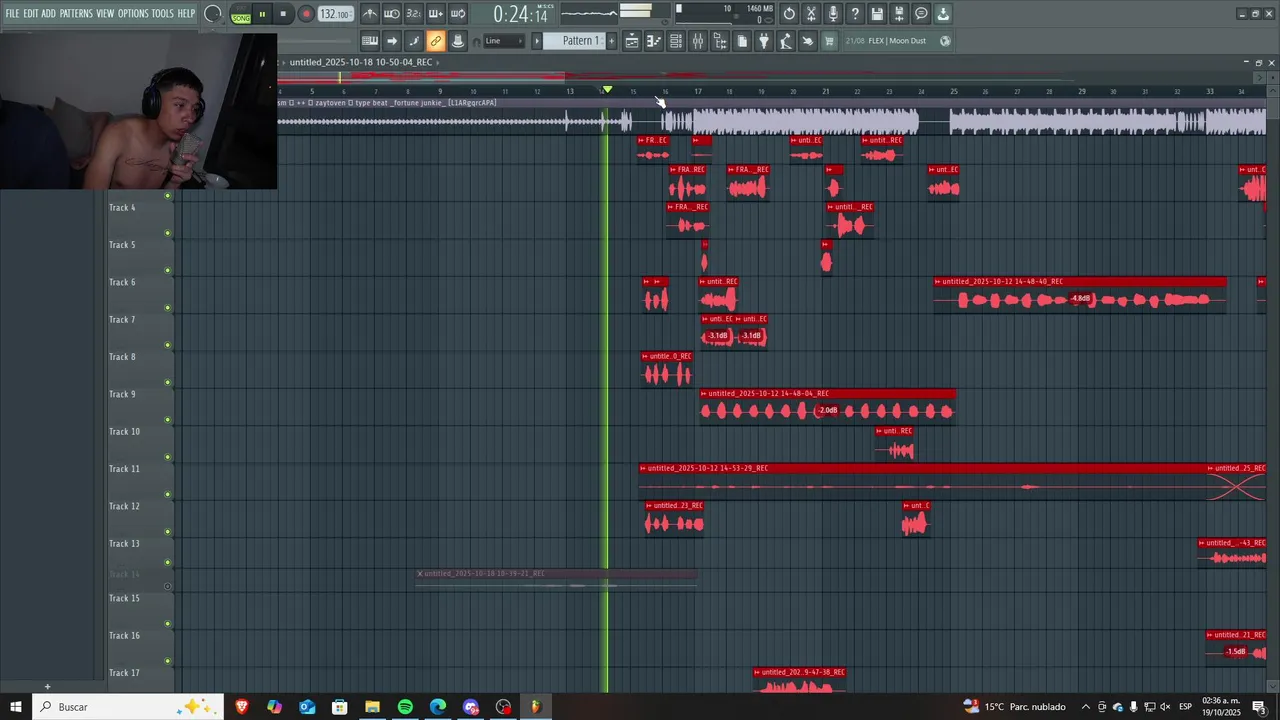Switch the PAT/SONG mode toggle
The width and height of the screenshot is (1280, 720).
coord(241,15)
